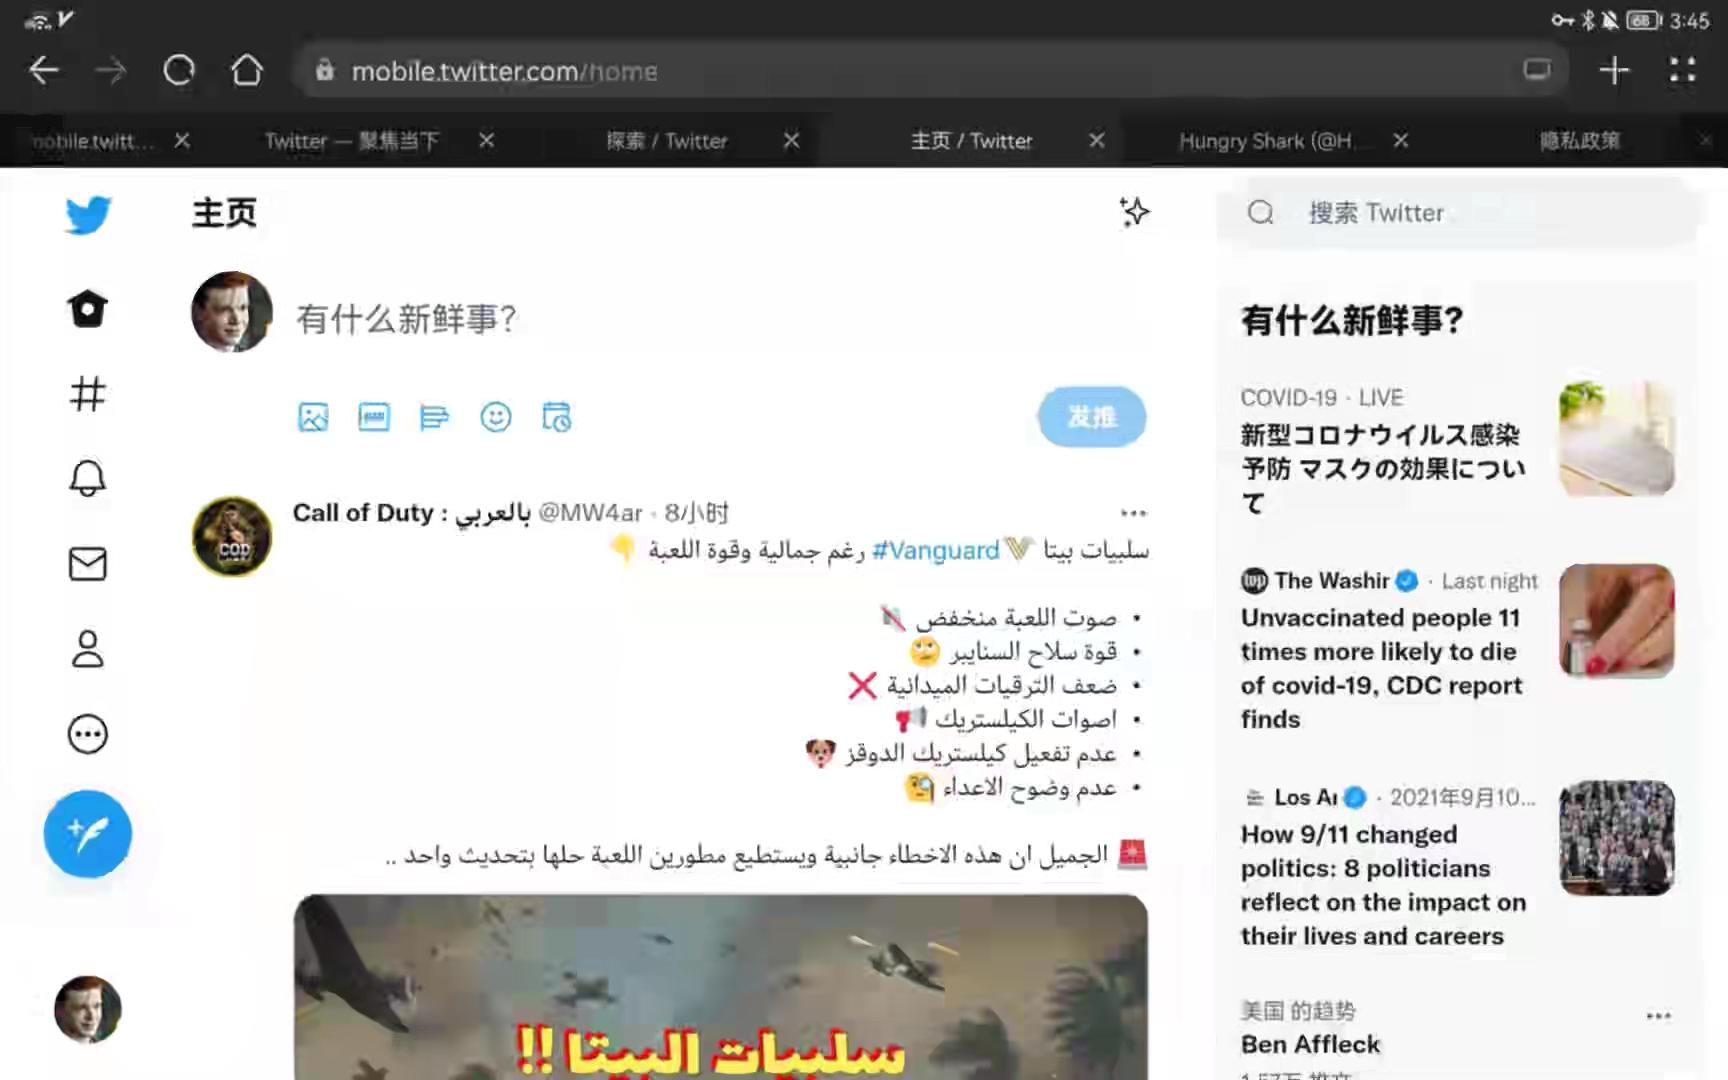This screenshot has width=1728, height=1080.
Task: Open the @MW4ar account handle
Action: 590,513
